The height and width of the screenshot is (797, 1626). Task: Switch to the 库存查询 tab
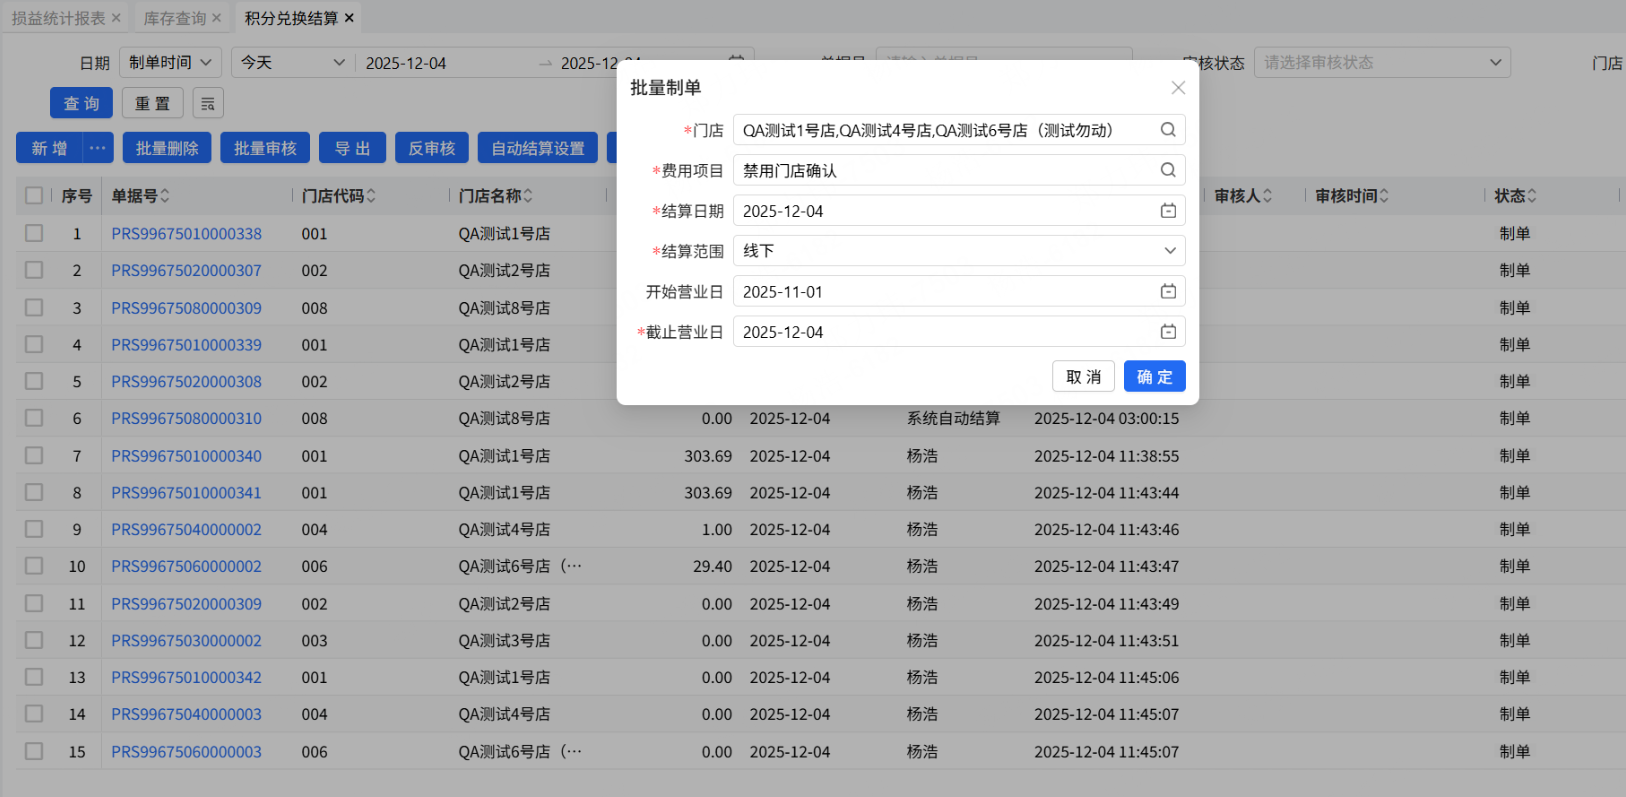[x=174, y=18]
